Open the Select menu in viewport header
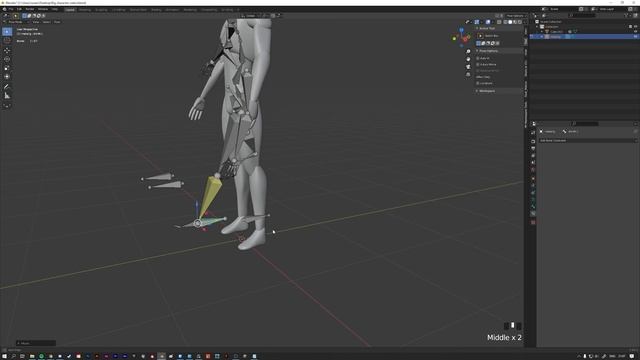Screen dimensions: 640x360 (47, 22)
